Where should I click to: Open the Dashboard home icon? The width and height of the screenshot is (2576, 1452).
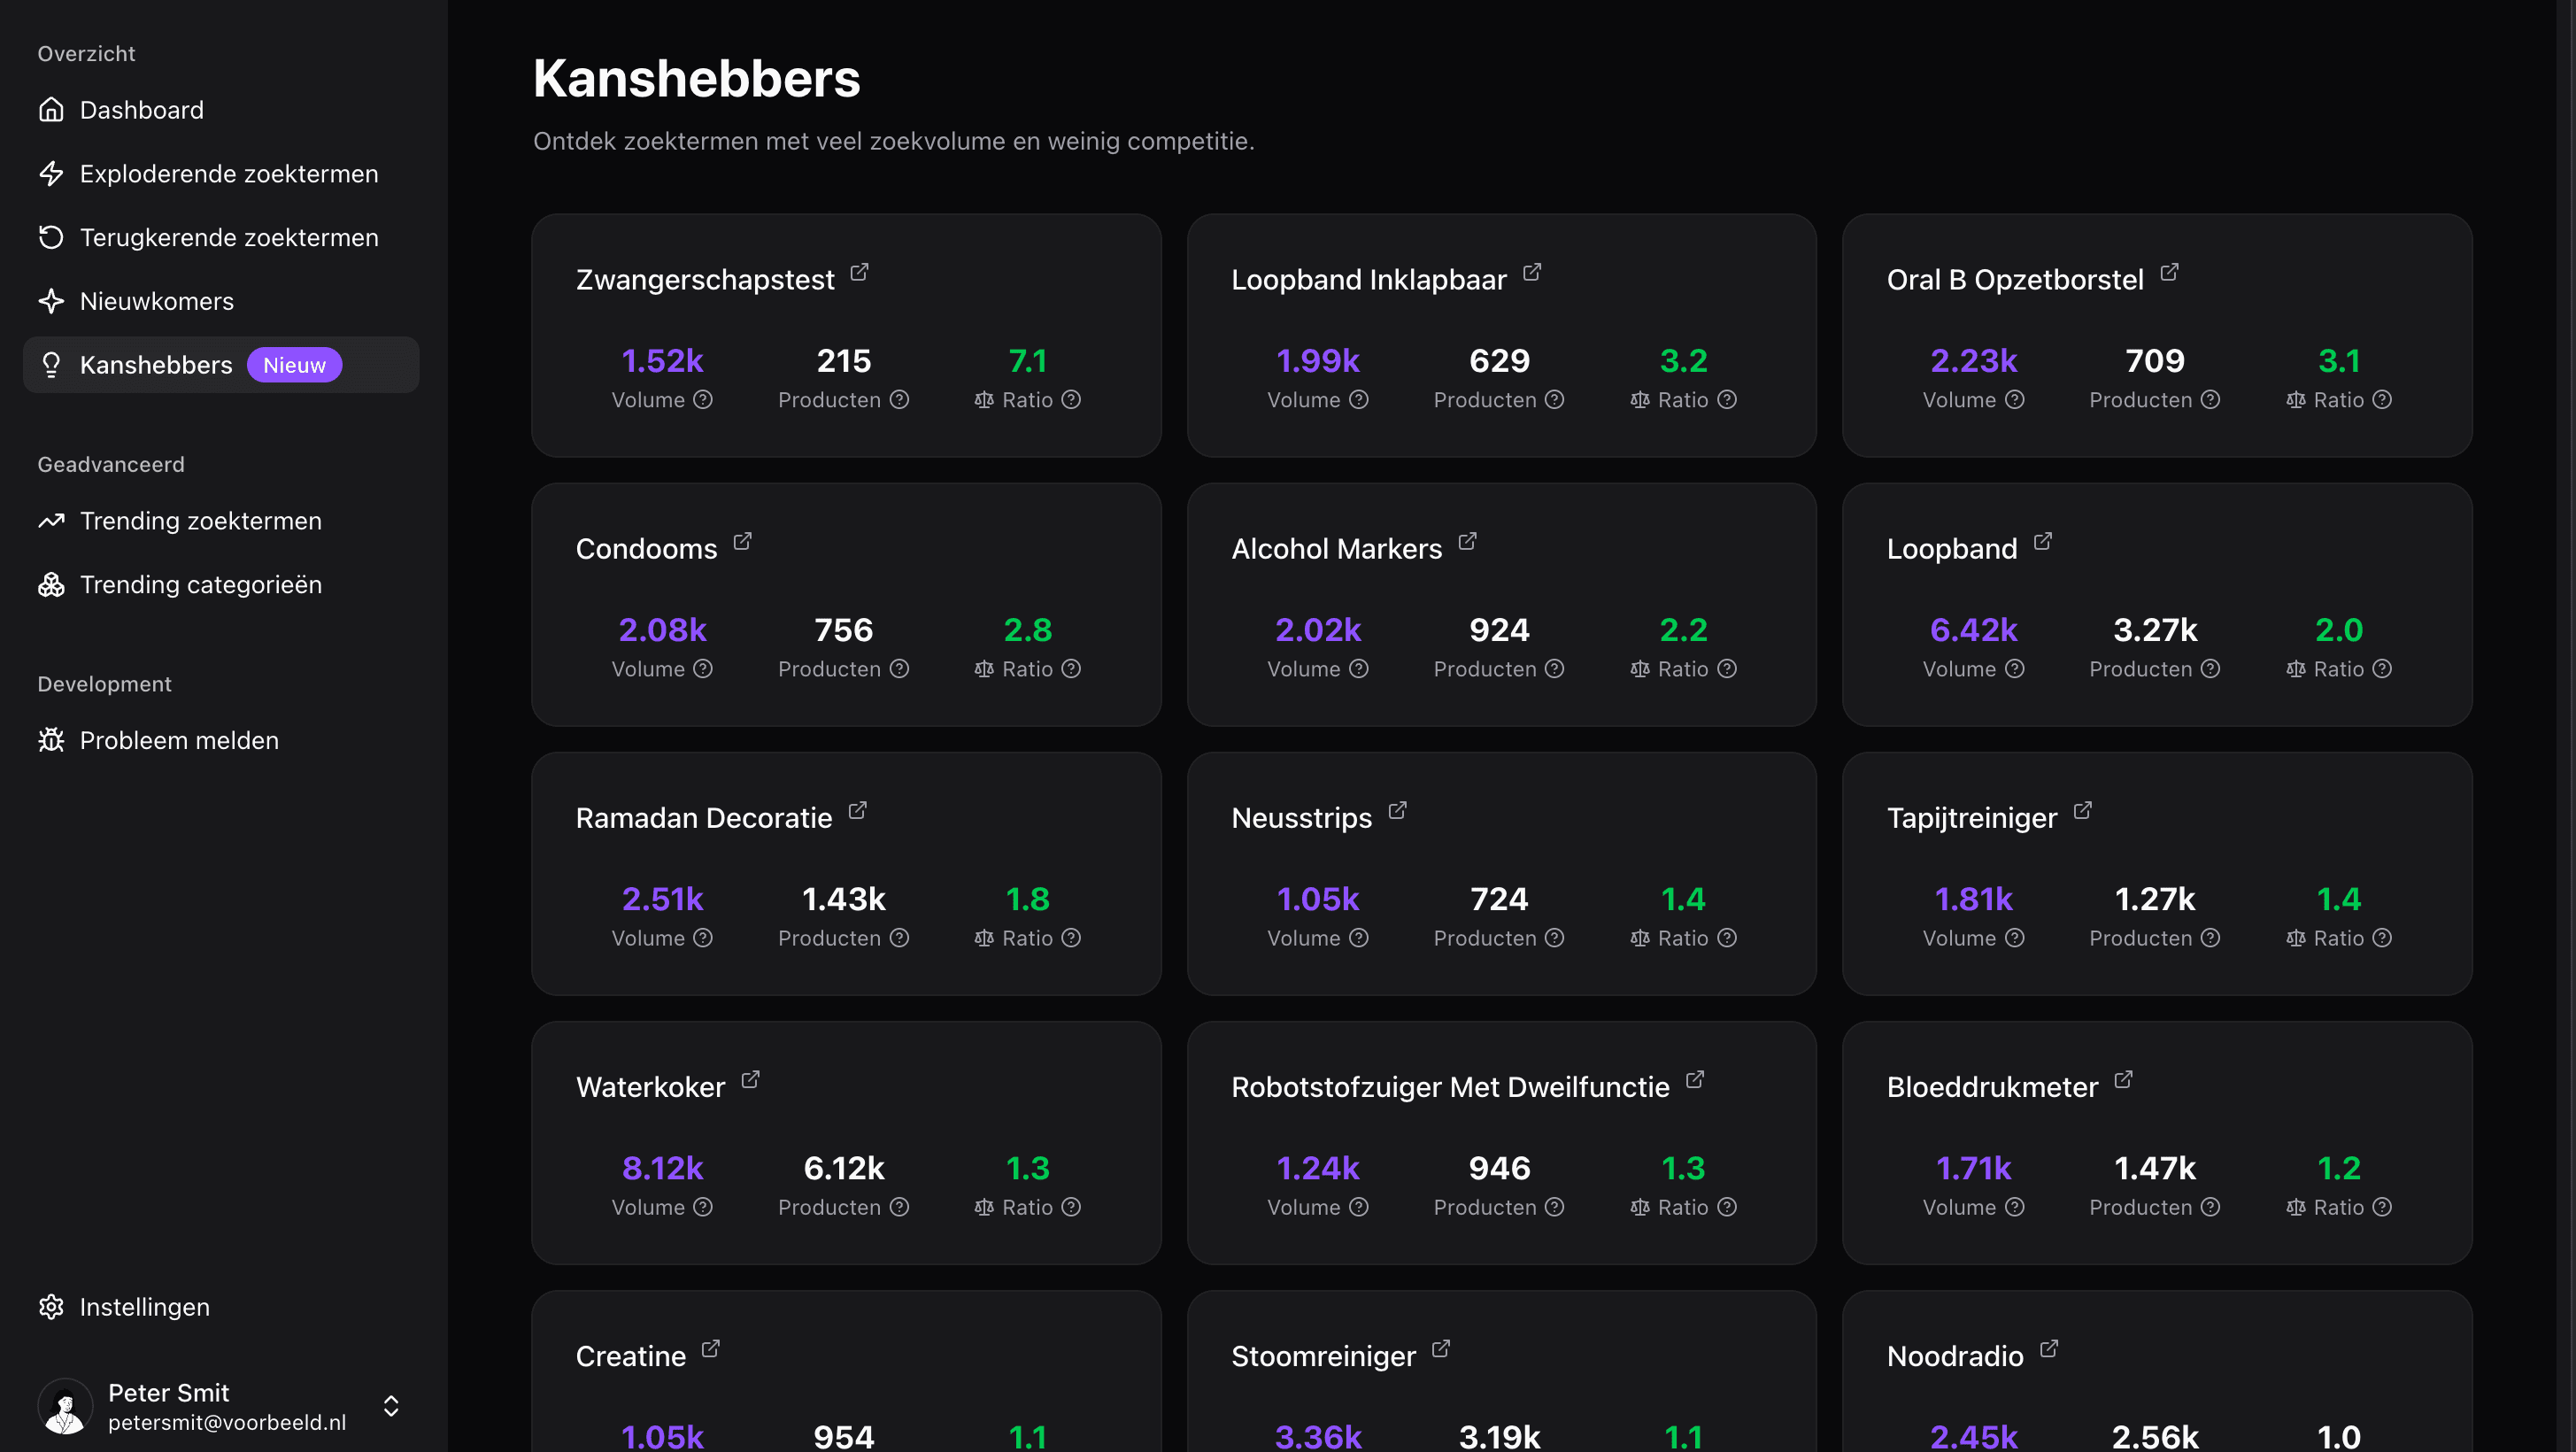pos(51,110)
